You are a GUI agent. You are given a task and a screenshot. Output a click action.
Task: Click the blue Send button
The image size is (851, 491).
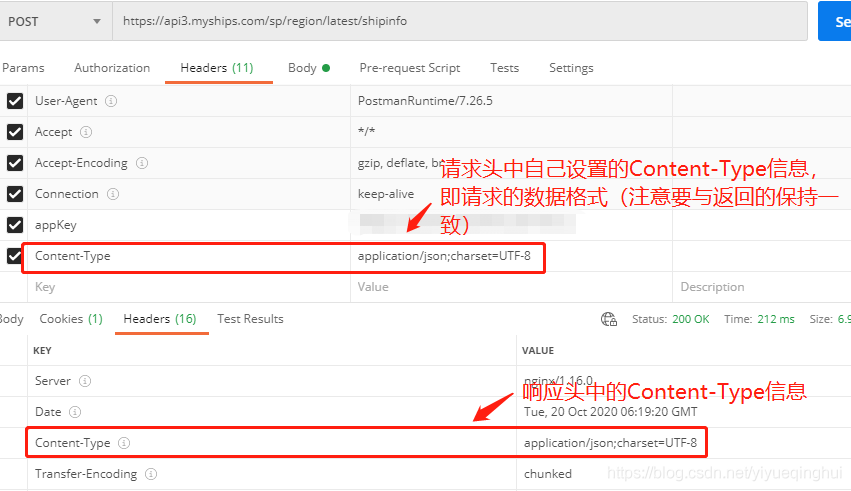[836, 21]
